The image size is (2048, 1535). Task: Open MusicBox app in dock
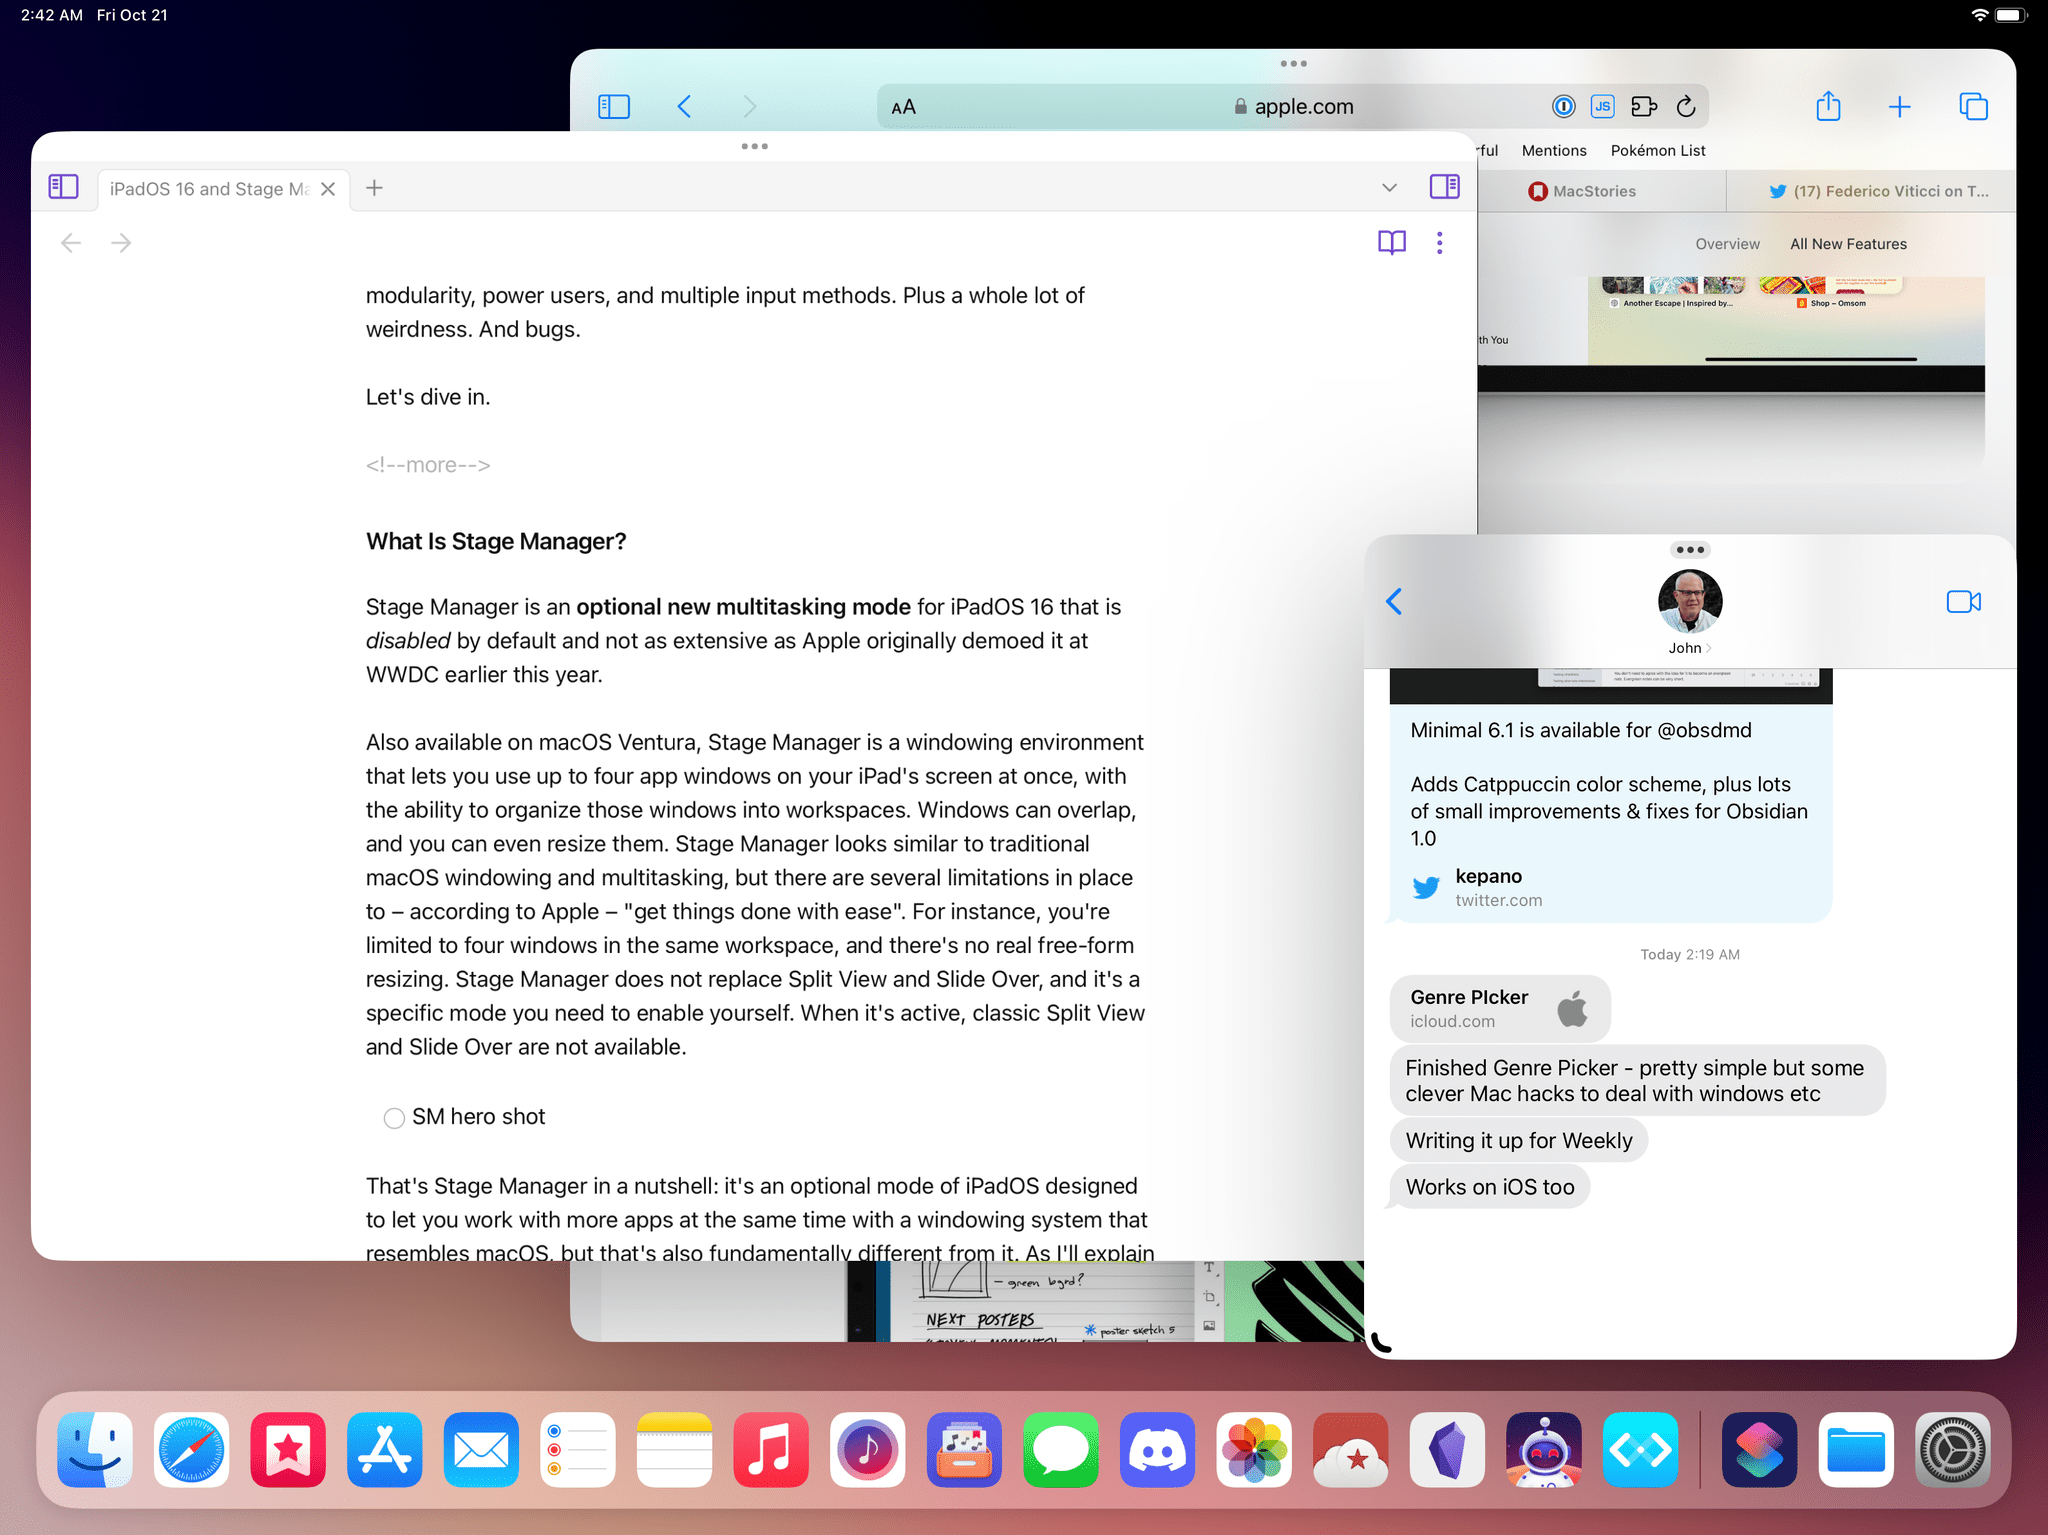[964, 1450]
